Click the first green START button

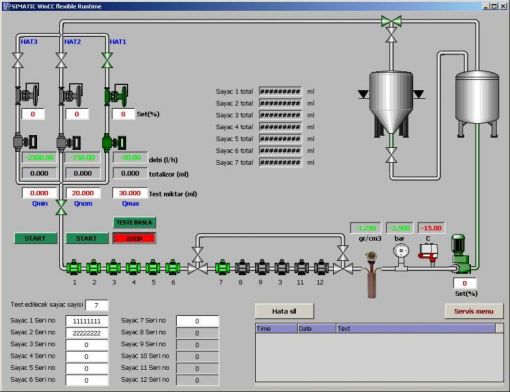click(x=35, y=238)
